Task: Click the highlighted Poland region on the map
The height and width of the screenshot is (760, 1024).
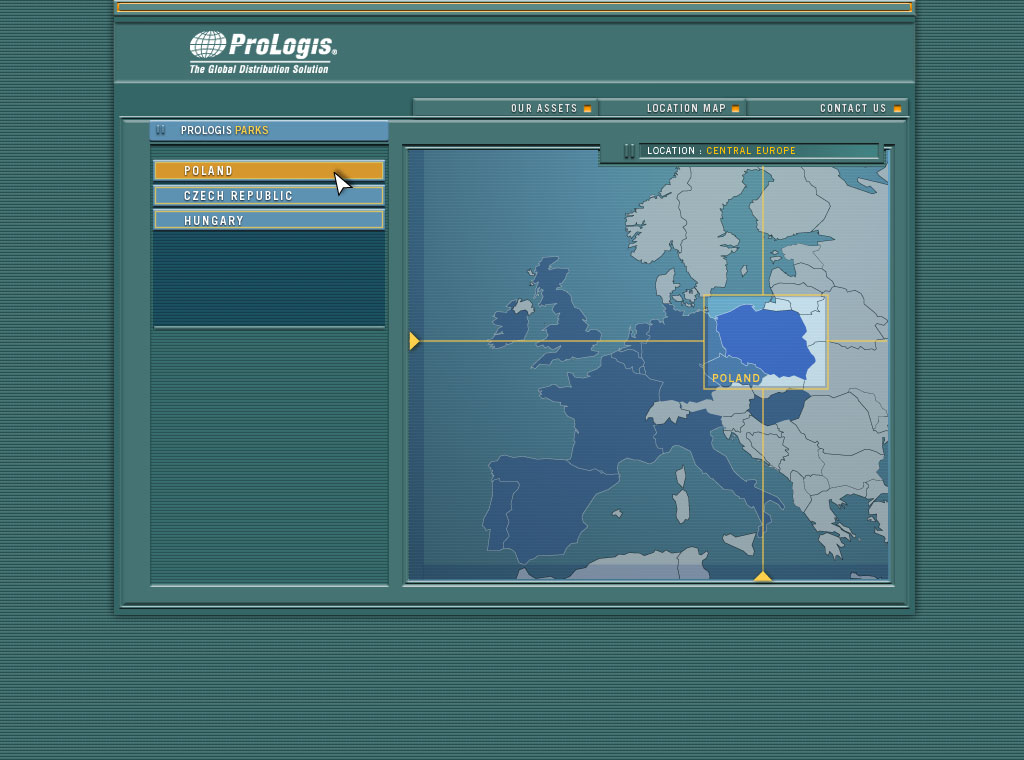Action: pyautogui.click(x=765, y=338)
